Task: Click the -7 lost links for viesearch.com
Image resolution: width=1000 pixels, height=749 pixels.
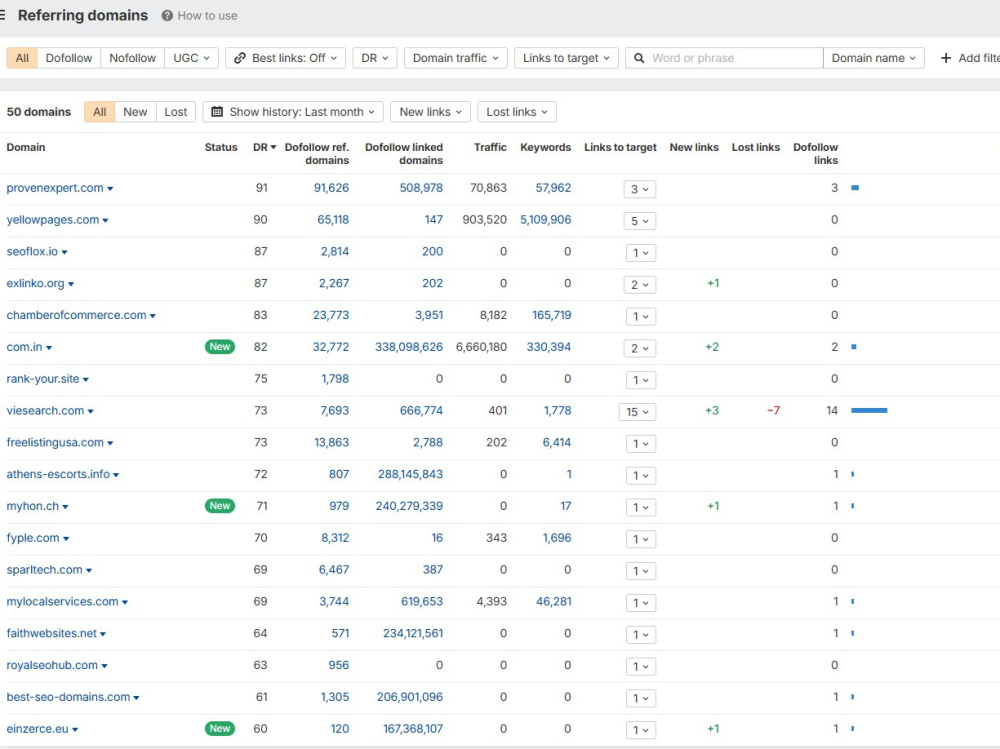Action: (773, 410)
